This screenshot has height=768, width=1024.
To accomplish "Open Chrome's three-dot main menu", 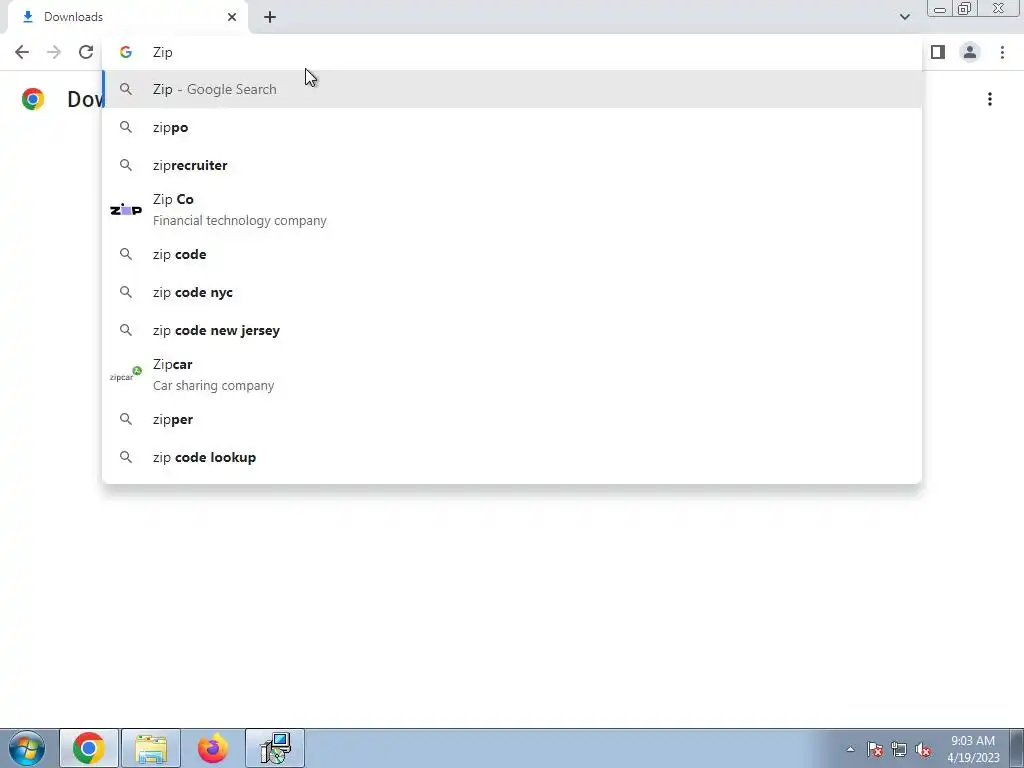I will point(1002,52).
